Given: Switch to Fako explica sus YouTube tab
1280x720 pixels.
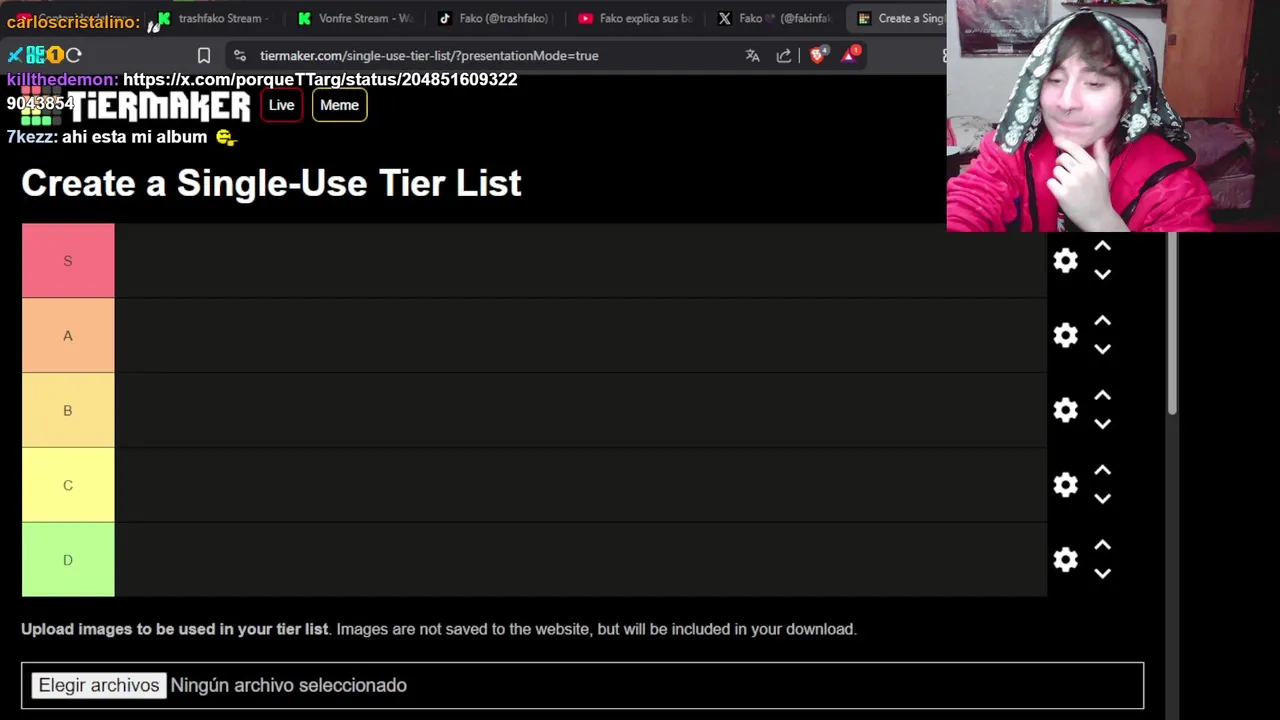Looking at the screenshot, I should 635,18.
